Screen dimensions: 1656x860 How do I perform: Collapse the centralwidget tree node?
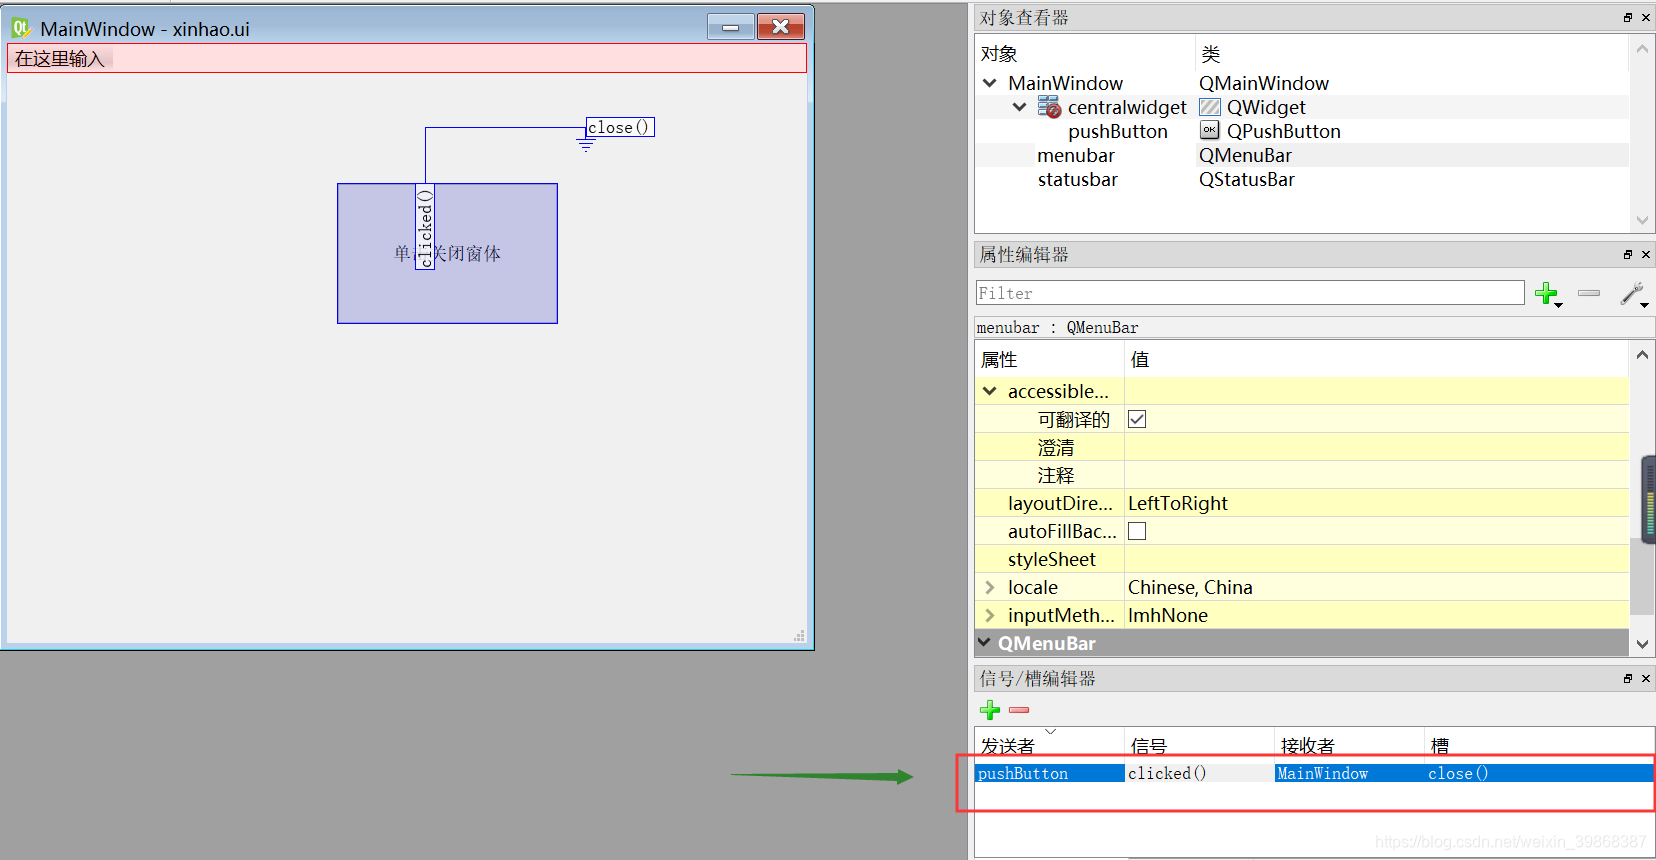pos(1020,107)
